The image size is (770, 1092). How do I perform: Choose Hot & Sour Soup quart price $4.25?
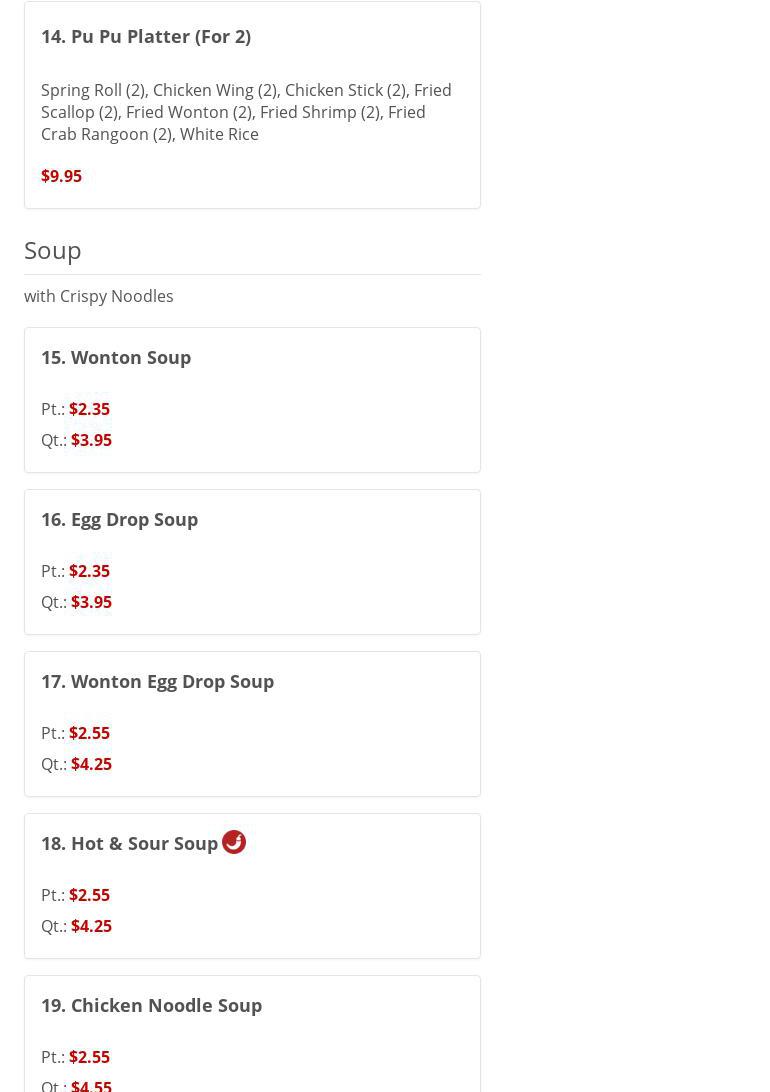coord(91,926)
